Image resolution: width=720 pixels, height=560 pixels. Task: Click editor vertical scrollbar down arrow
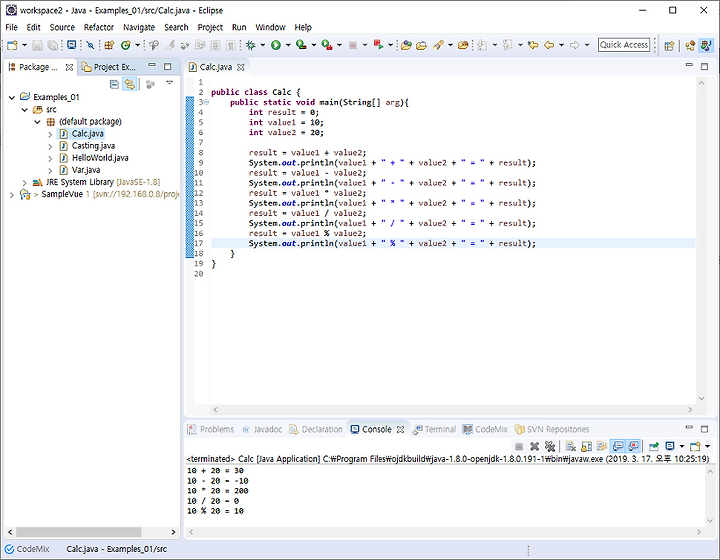[x=701, y=398]
